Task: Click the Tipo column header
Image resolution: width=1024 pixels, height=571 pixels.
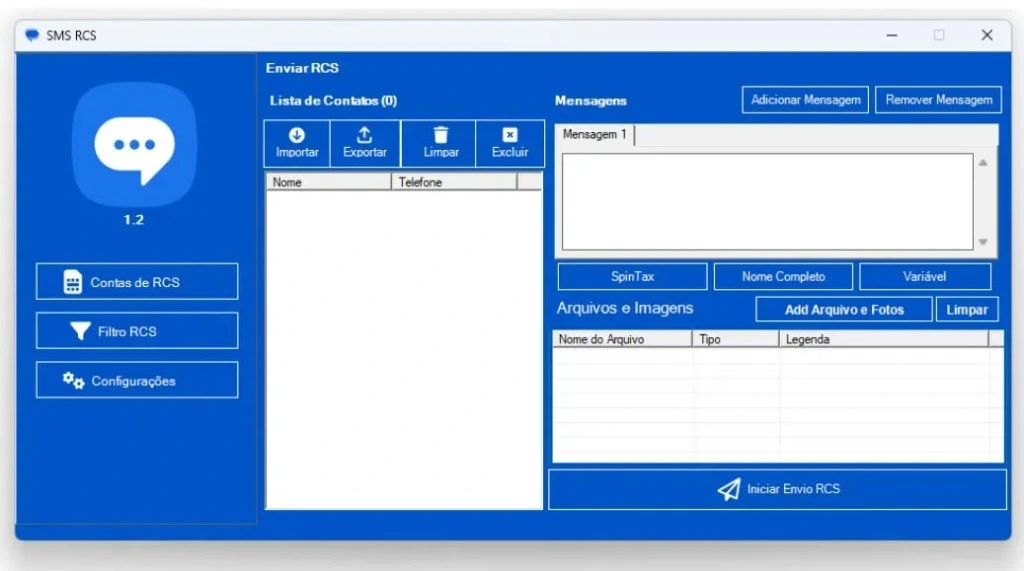Action: pos(735,339)
